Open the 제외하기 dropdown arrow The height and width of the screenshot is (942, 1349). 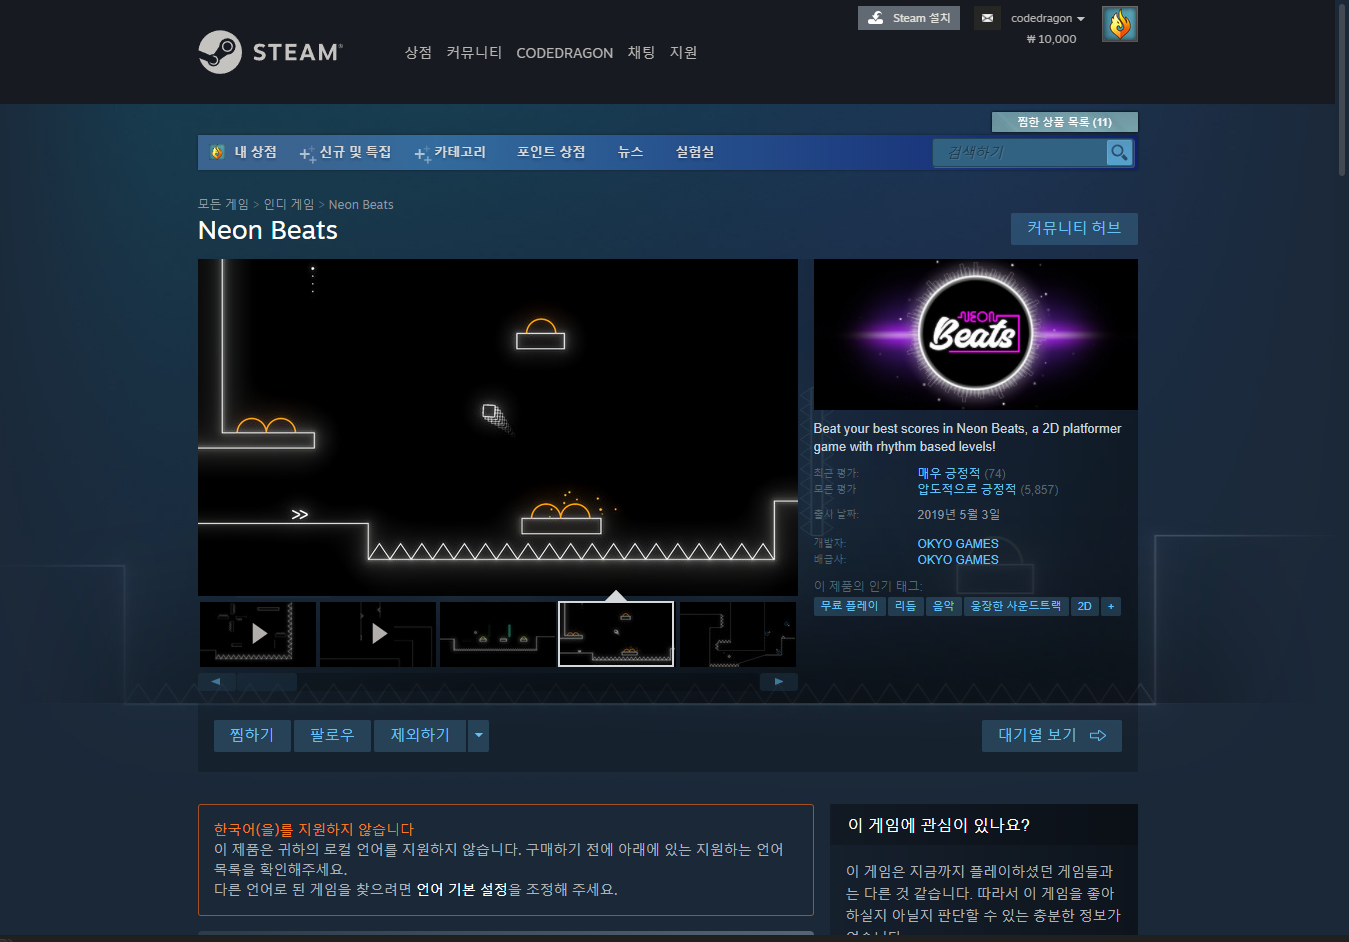(x=479, y=736)
